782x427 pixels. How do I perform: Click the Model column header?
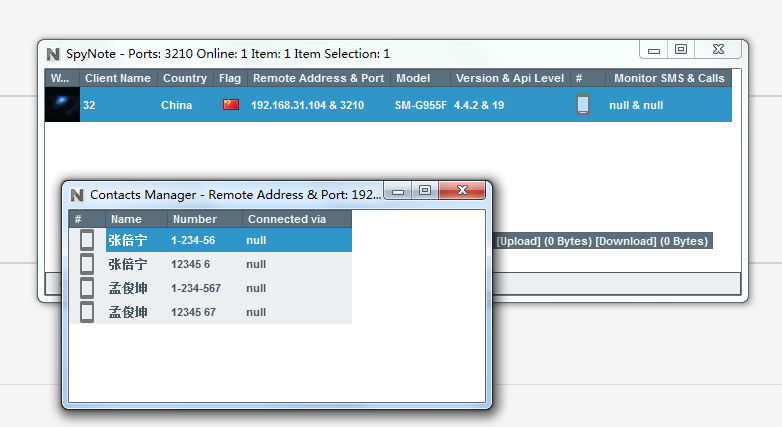(x=421, y=78)
